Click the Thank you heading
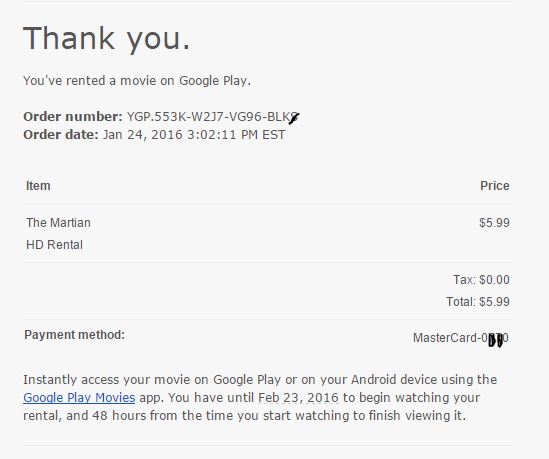 pyautogui.click(x=106, y=39)
